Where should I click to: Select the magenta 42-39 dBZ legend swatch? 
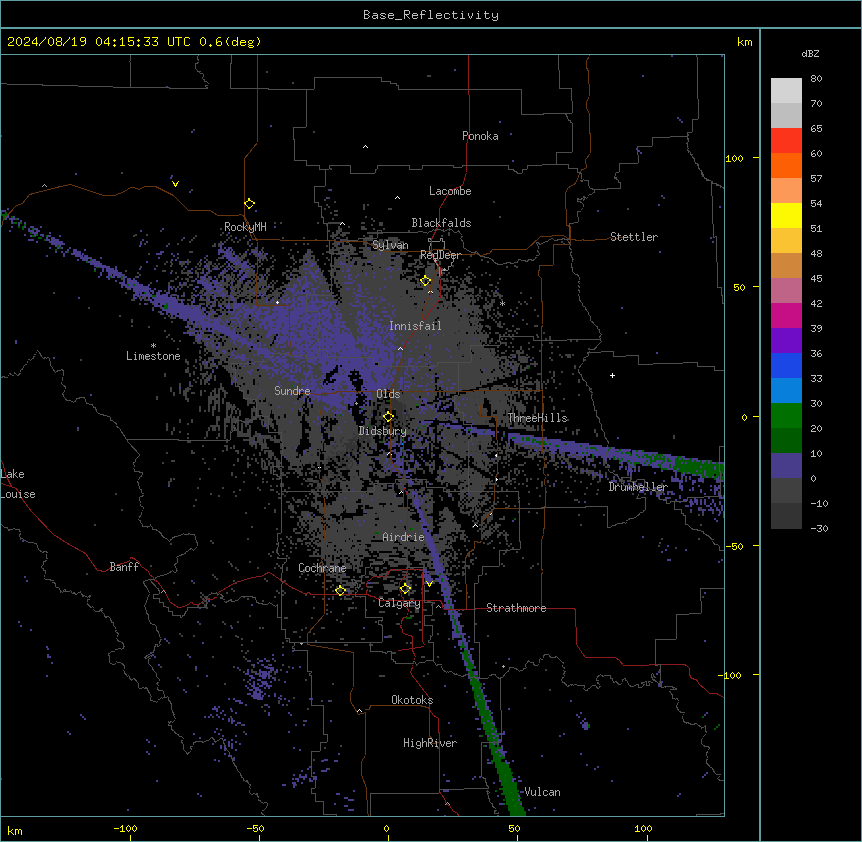pos(786,315)
